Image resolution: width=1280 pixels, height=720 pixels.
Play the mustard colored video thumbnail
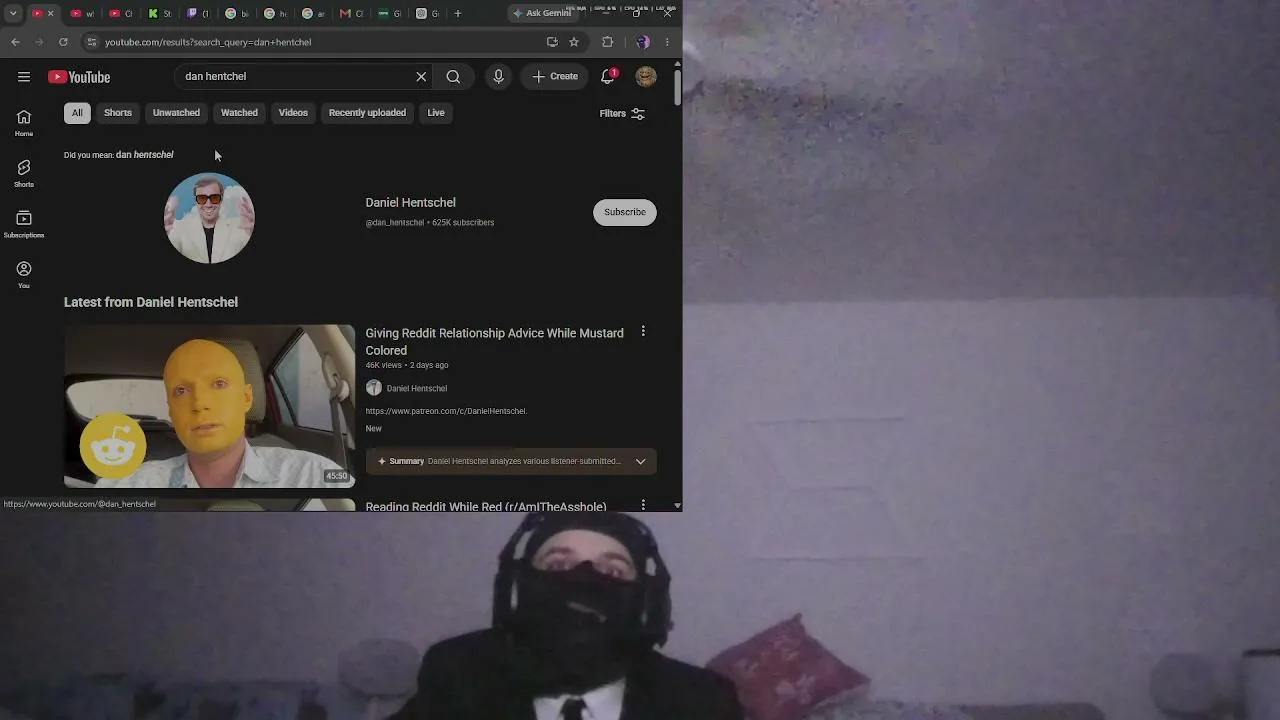[x=209, y=406]
